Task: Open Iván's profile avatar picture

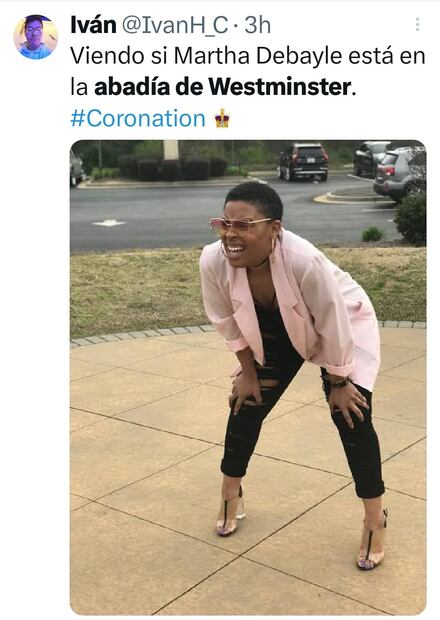Action: (36, 37)
